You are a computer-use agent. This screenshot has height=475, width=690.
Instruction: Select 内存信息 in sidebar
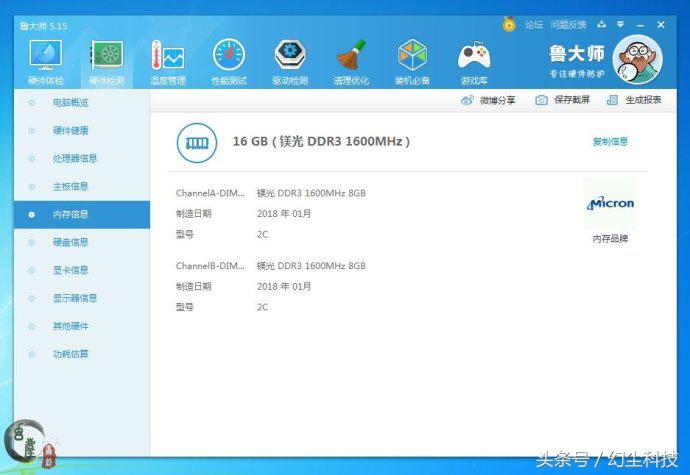coord(82,214)
